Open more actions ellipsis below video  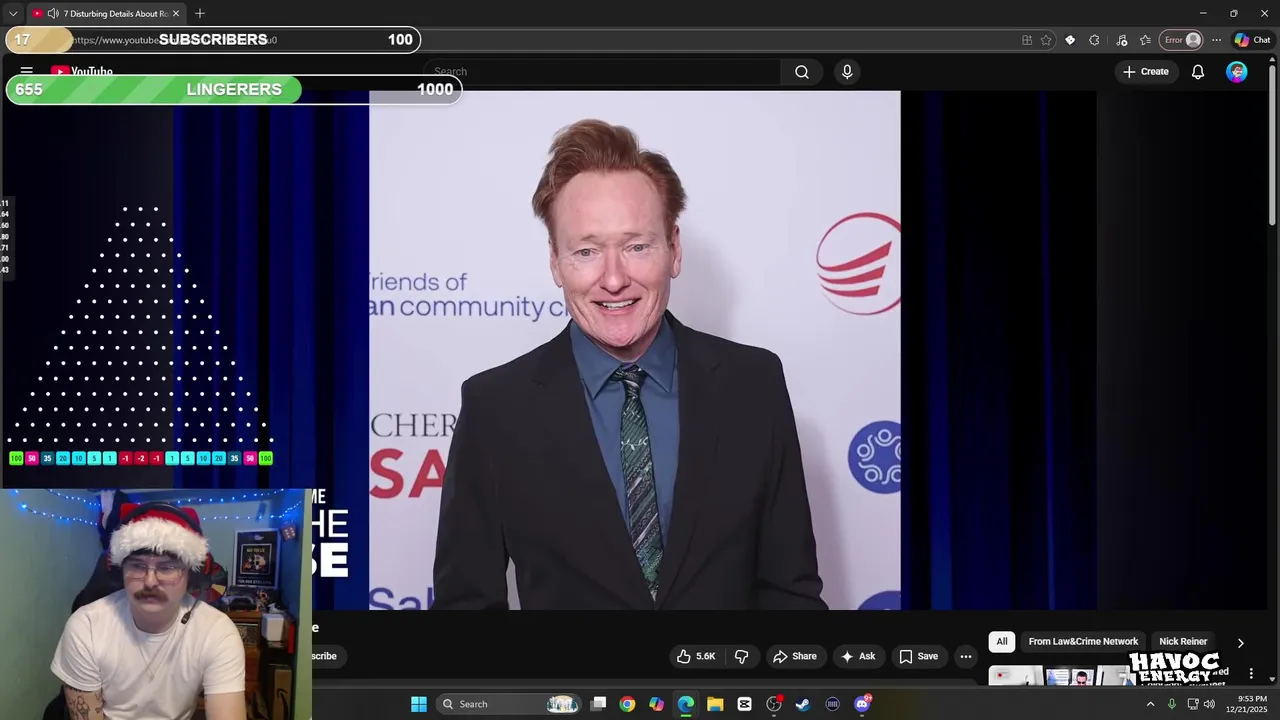point(965,656)
